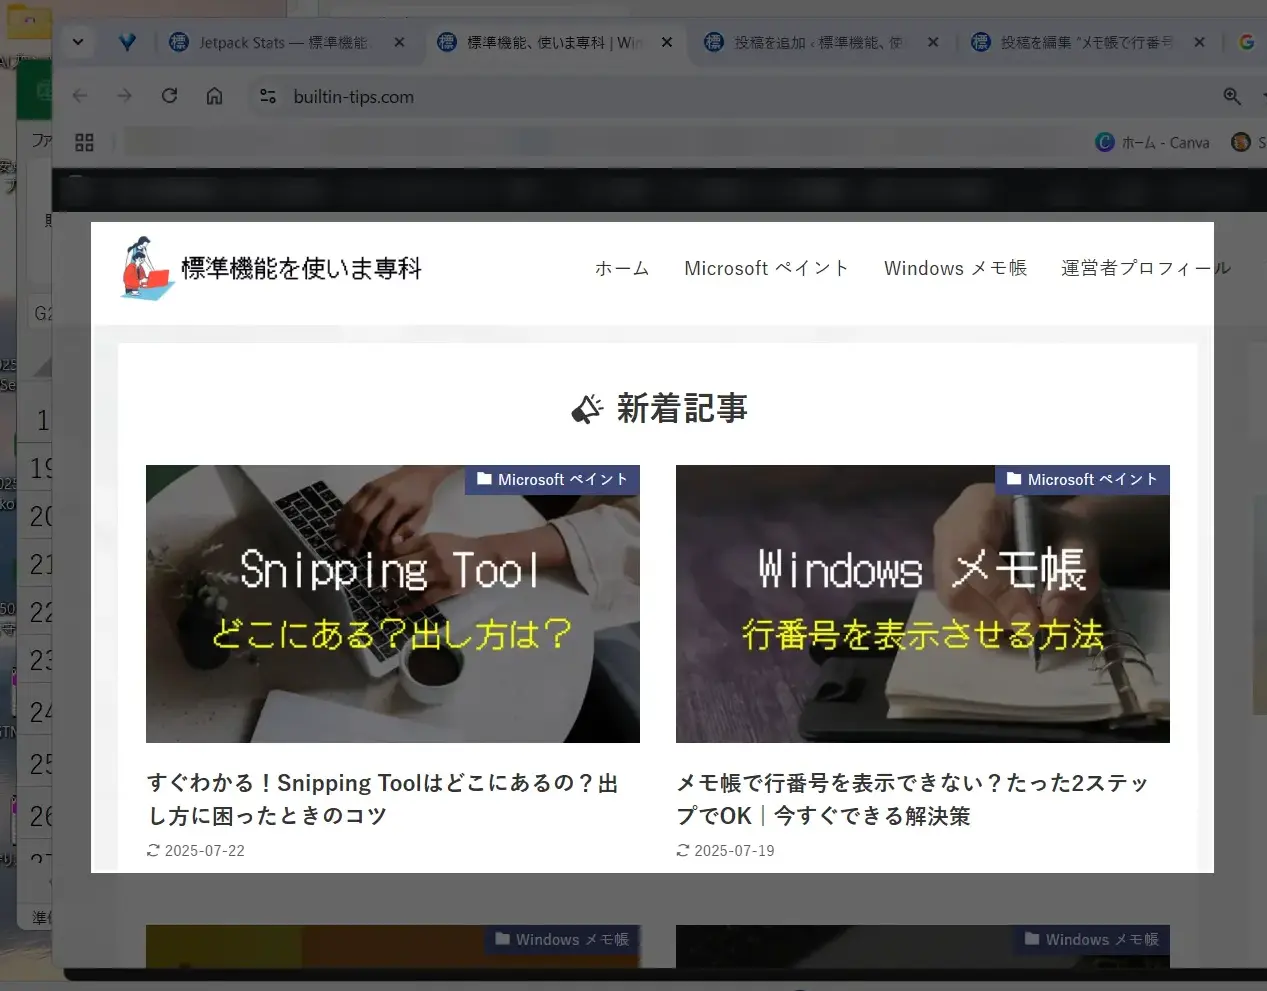Close the 投稿を編集 tab
This screenshot has width=1267, height=991.
coord(1199,42)
